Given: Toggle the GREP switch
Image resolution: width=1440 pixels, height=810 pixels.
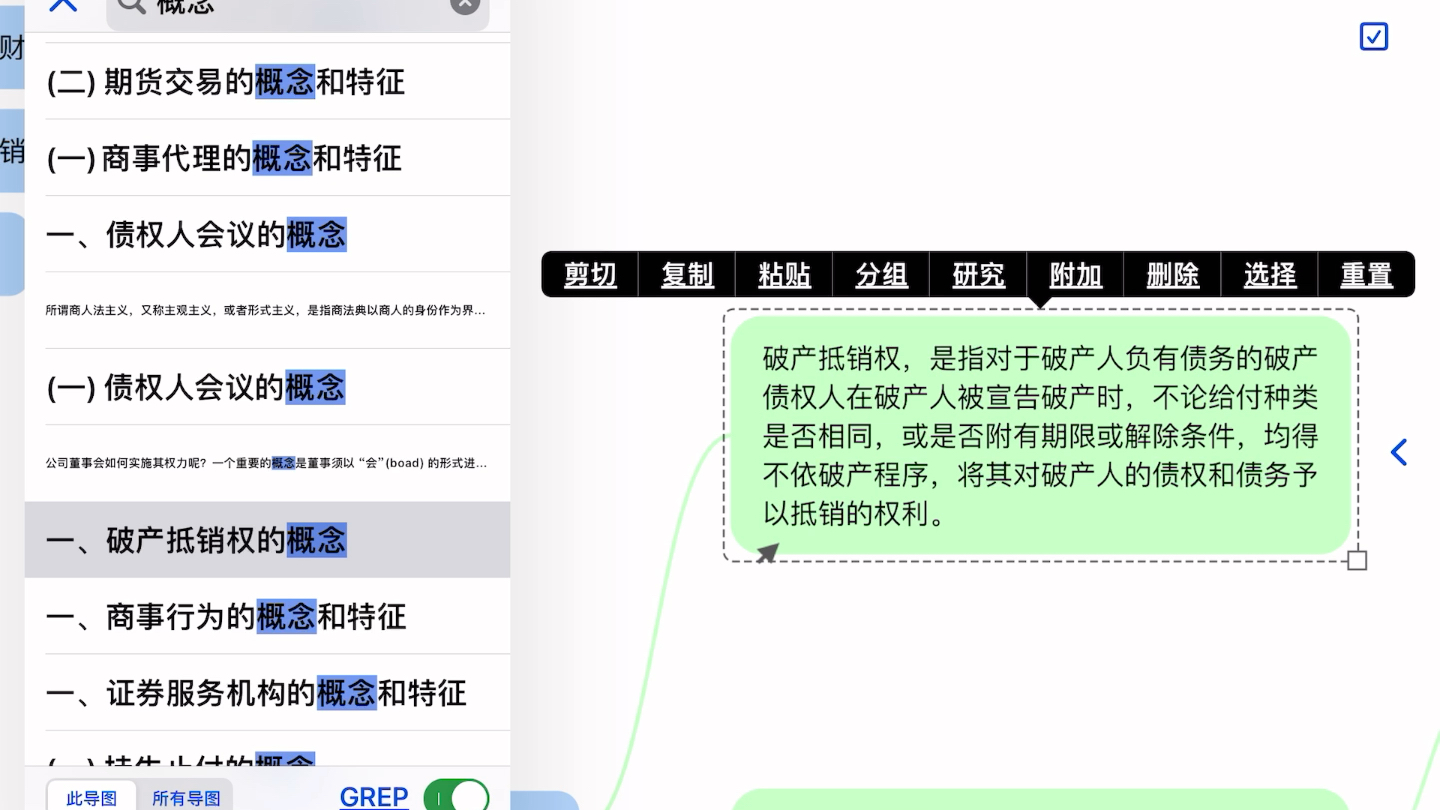Looking at the screenshot, I should click(457, 796).
